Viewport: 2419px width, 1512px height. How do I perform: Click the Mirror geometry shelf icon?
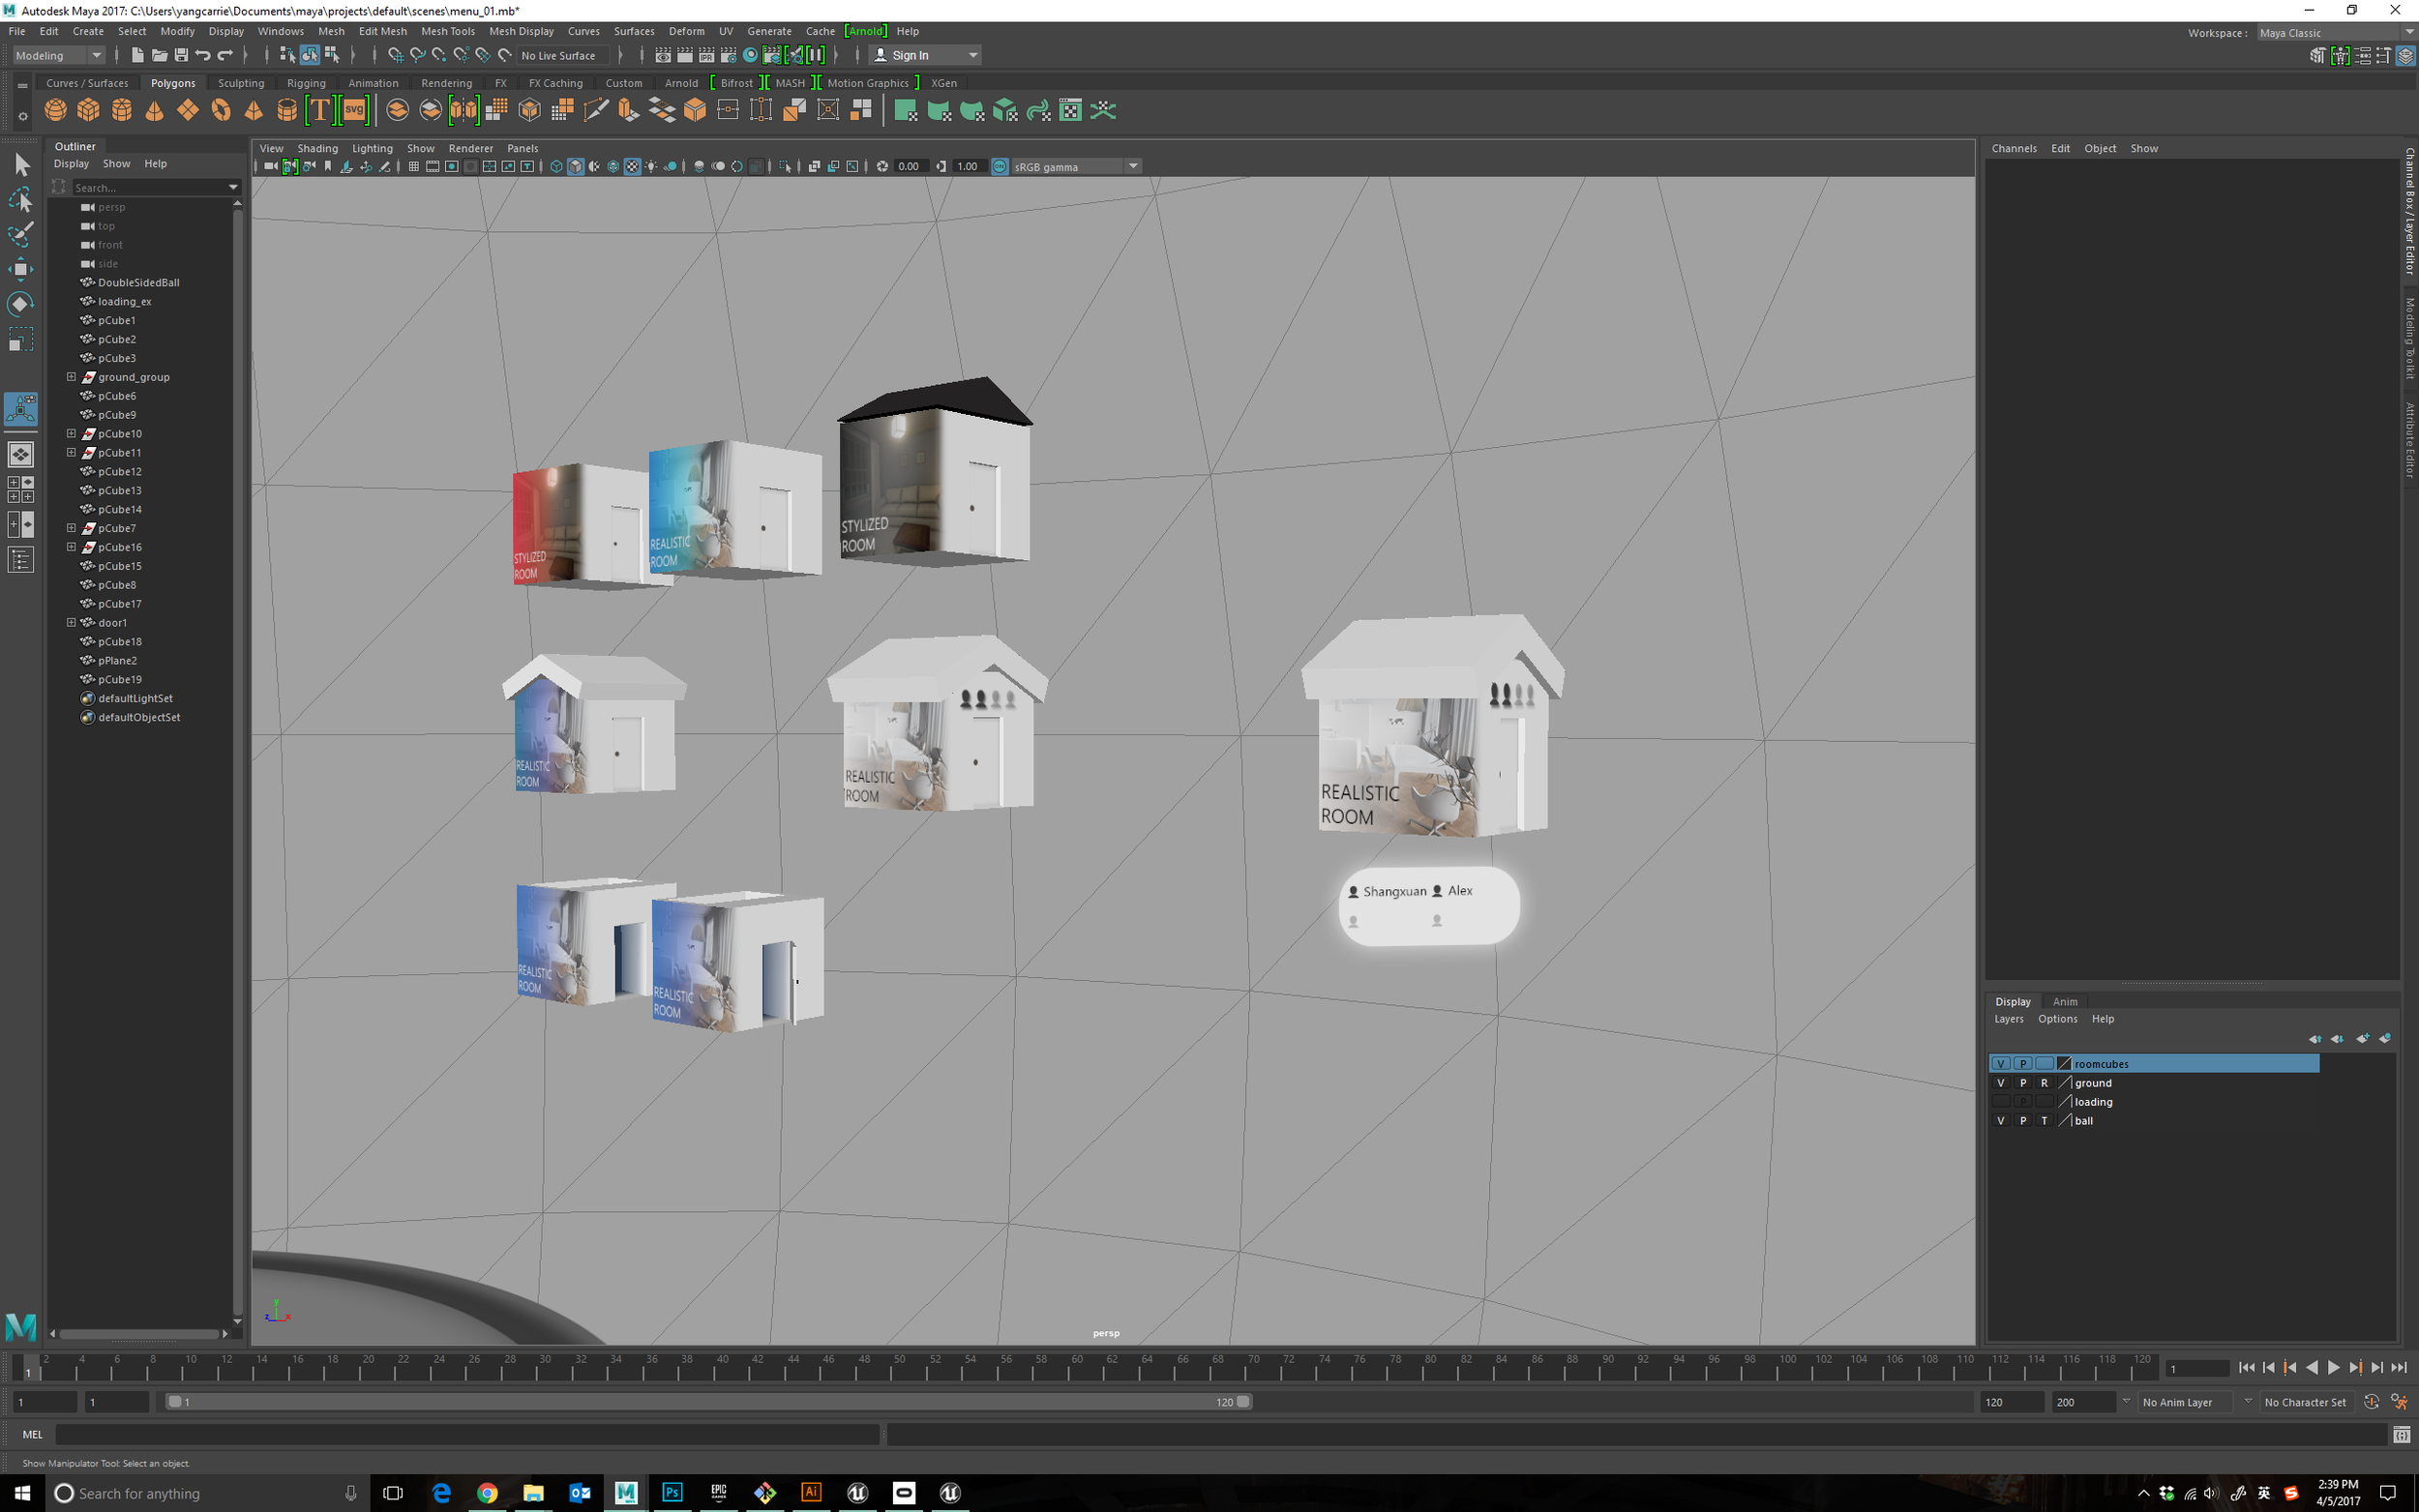(464, 110)
